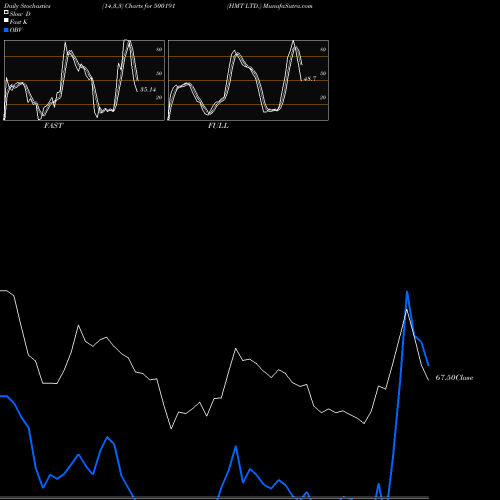Select the 'Fast K' legend label
The height and width of the screenshot is (500, 500).
click(x=19, y=22)
